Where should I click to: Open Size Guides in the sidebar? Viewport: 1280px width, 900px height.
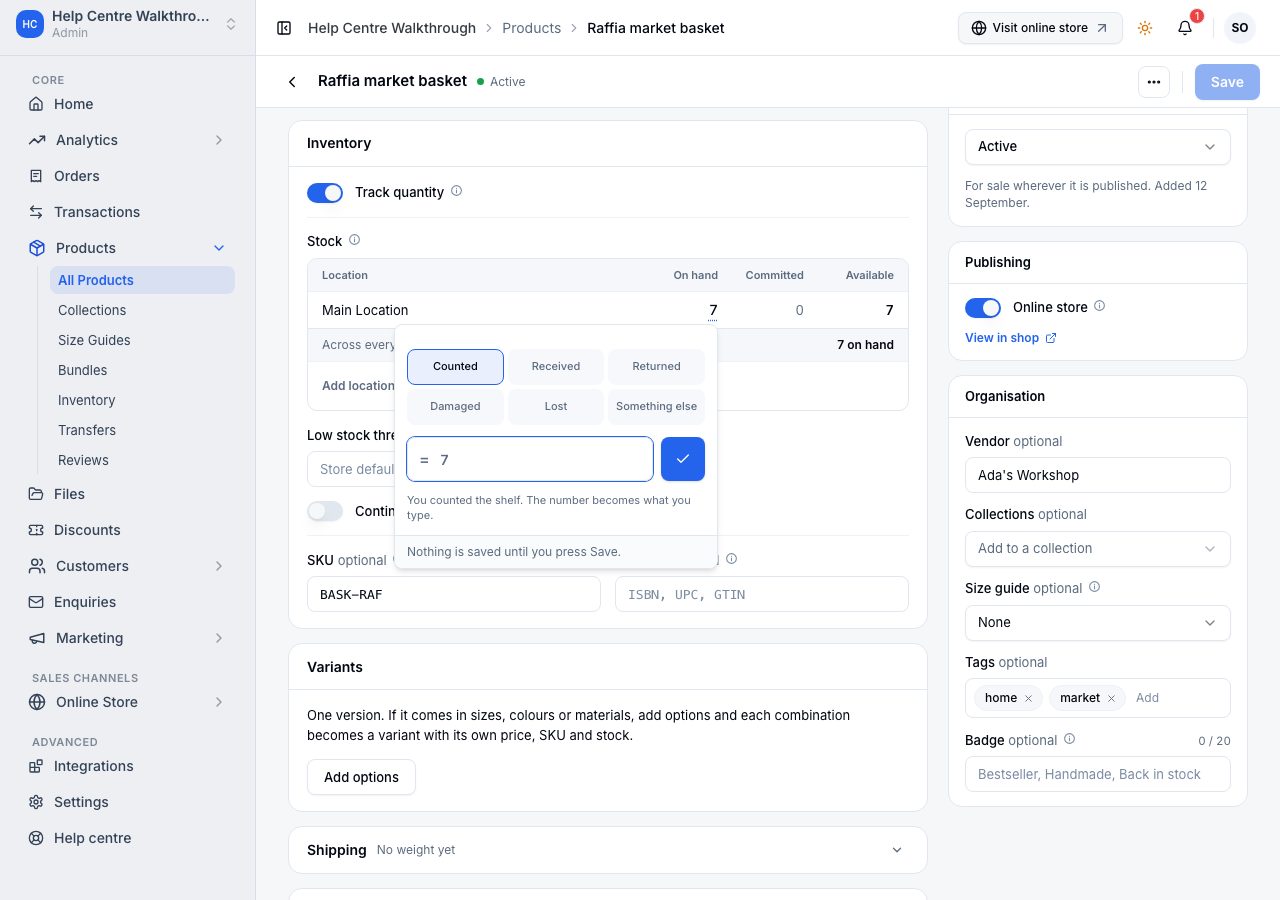(x=142, y=340)
